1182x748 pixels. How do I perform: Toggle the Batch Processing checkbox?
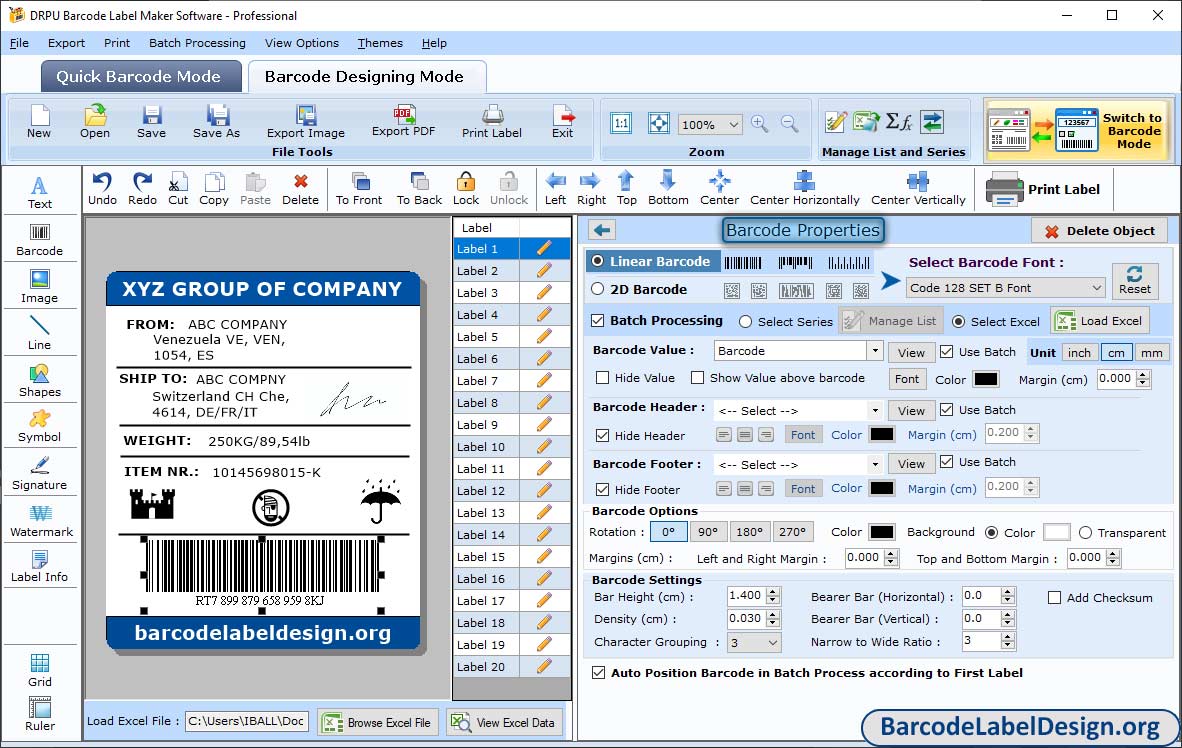tap(598, 320)
